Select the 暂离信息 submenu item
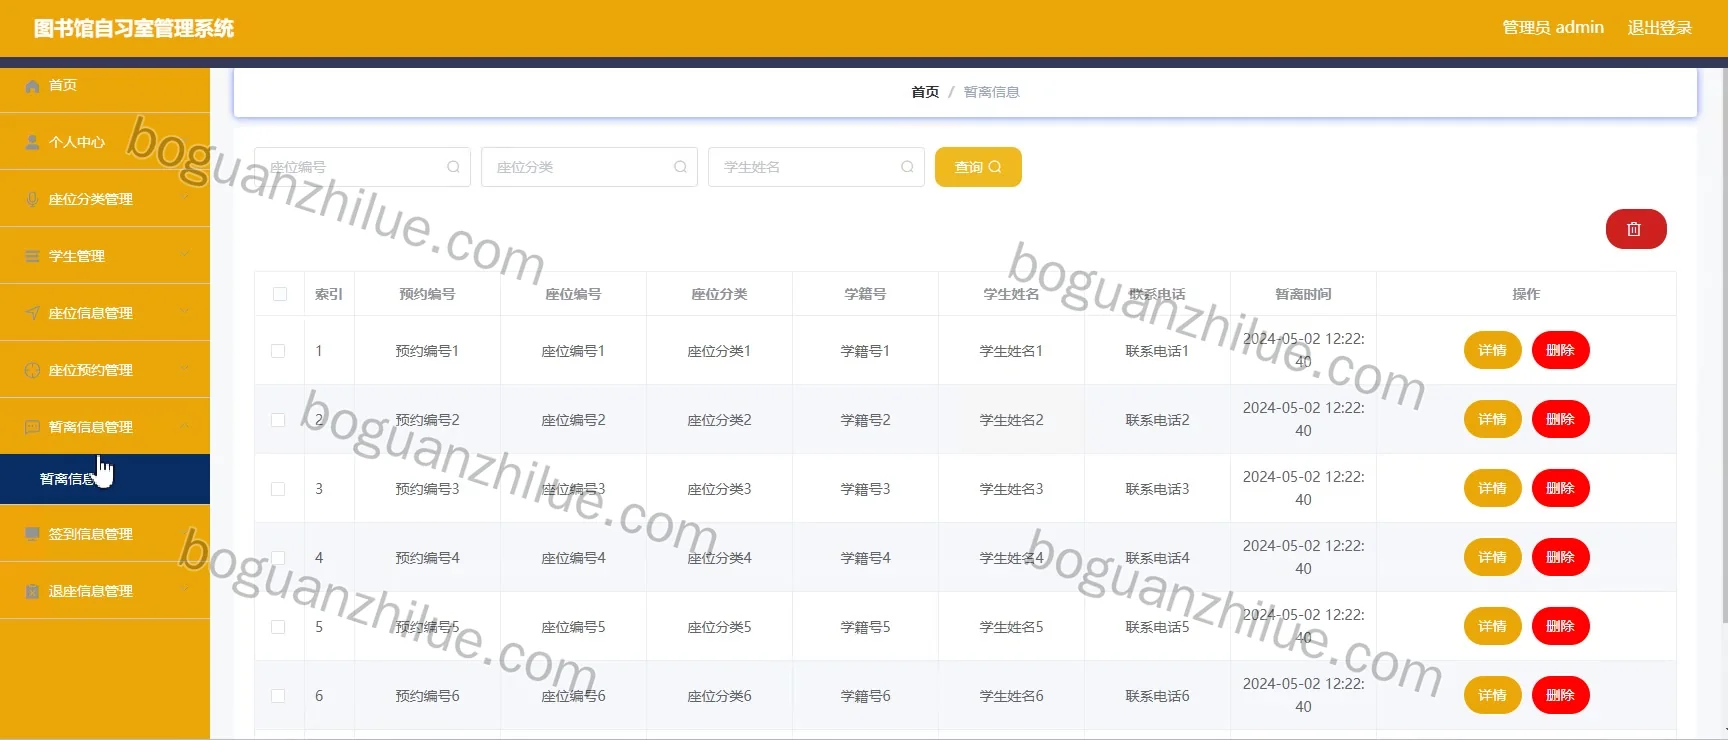This screenshot has width=1728, height=740. tap(105, 479)
